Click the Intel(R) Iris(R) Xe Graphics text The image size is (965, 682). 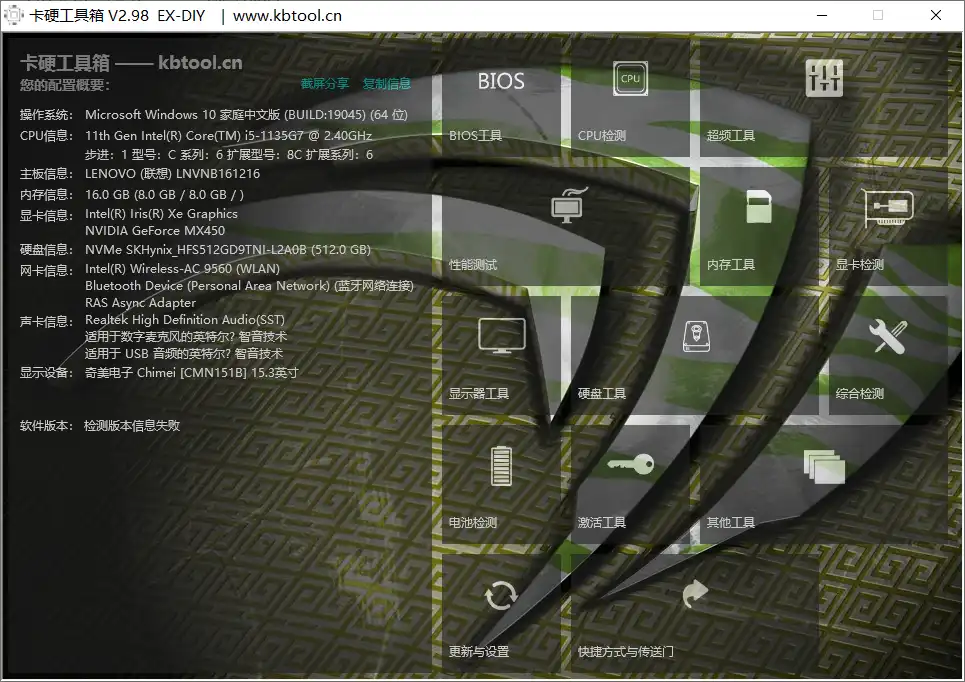click(x=161, y=214)
